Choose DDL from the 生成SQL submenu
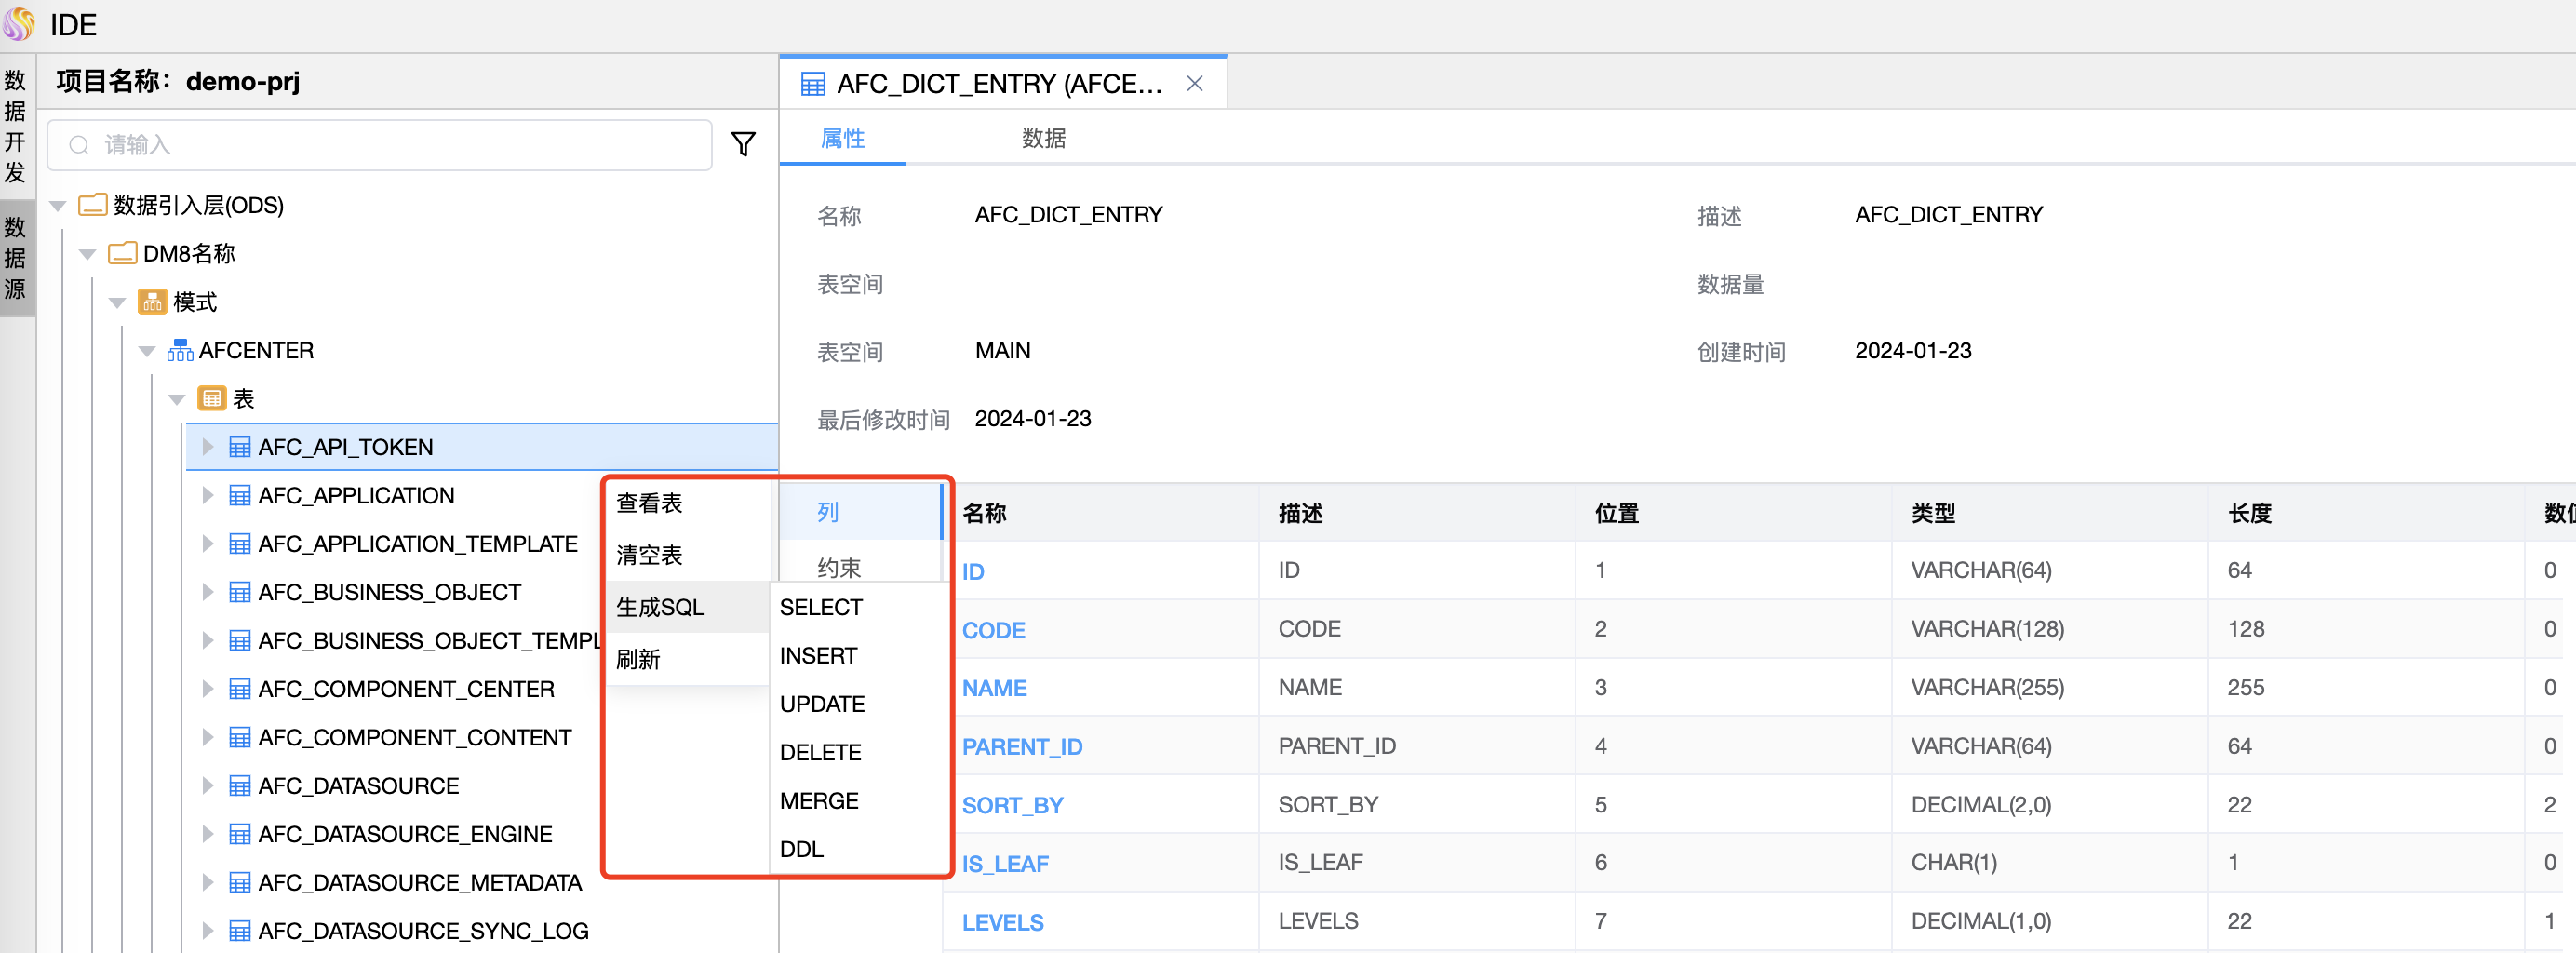Image resolution: width=2576 pixels, height=953 pixels. pyautogui.click(x=800, y=849)
